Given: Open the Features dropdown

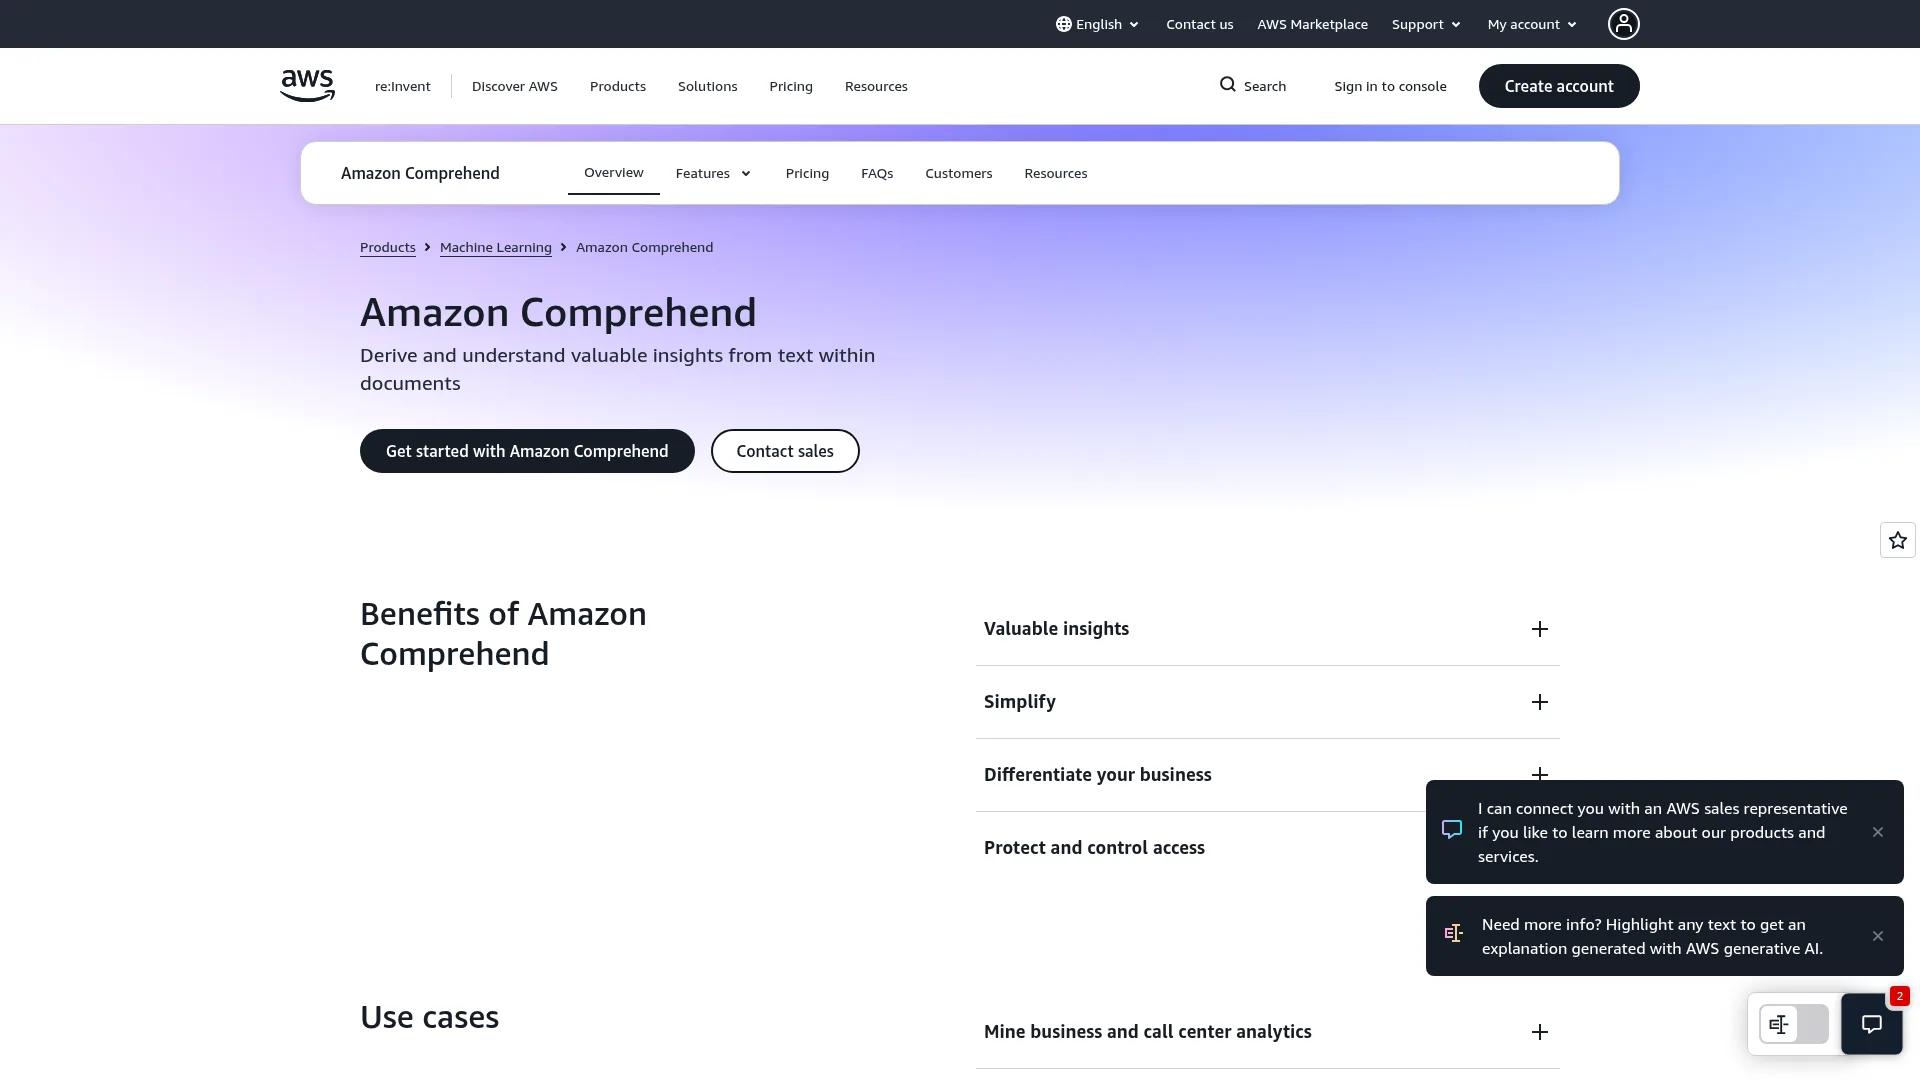Looking at the screenshot, I should [713, 173].
